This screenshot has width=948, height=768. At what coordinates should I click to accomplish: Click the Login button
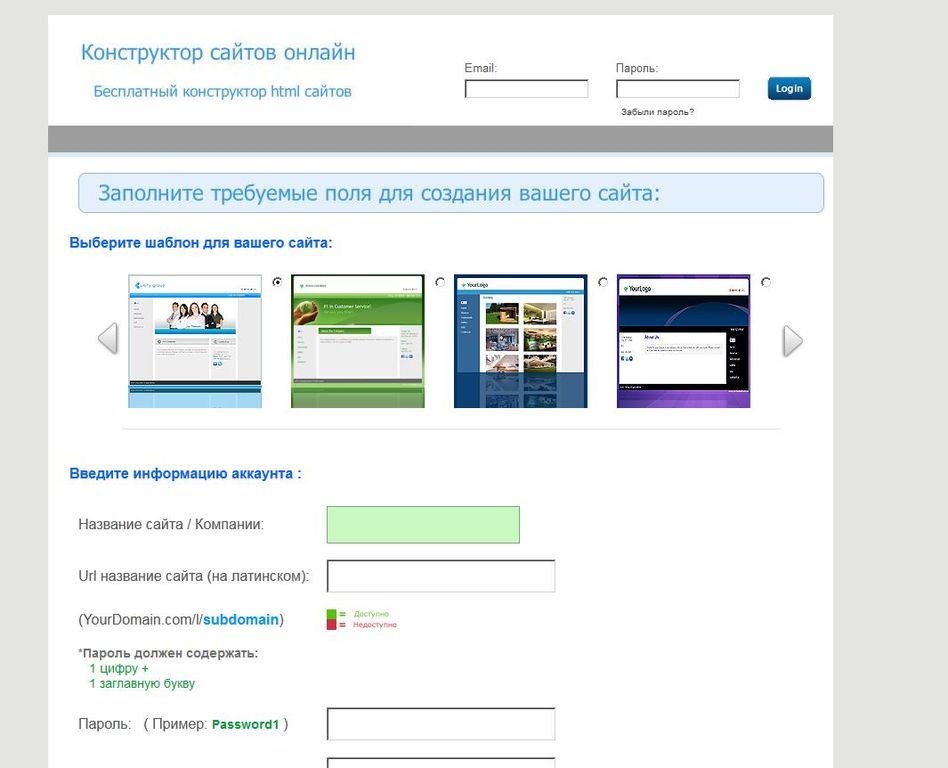pyautogui.click(x=789, y=88)
